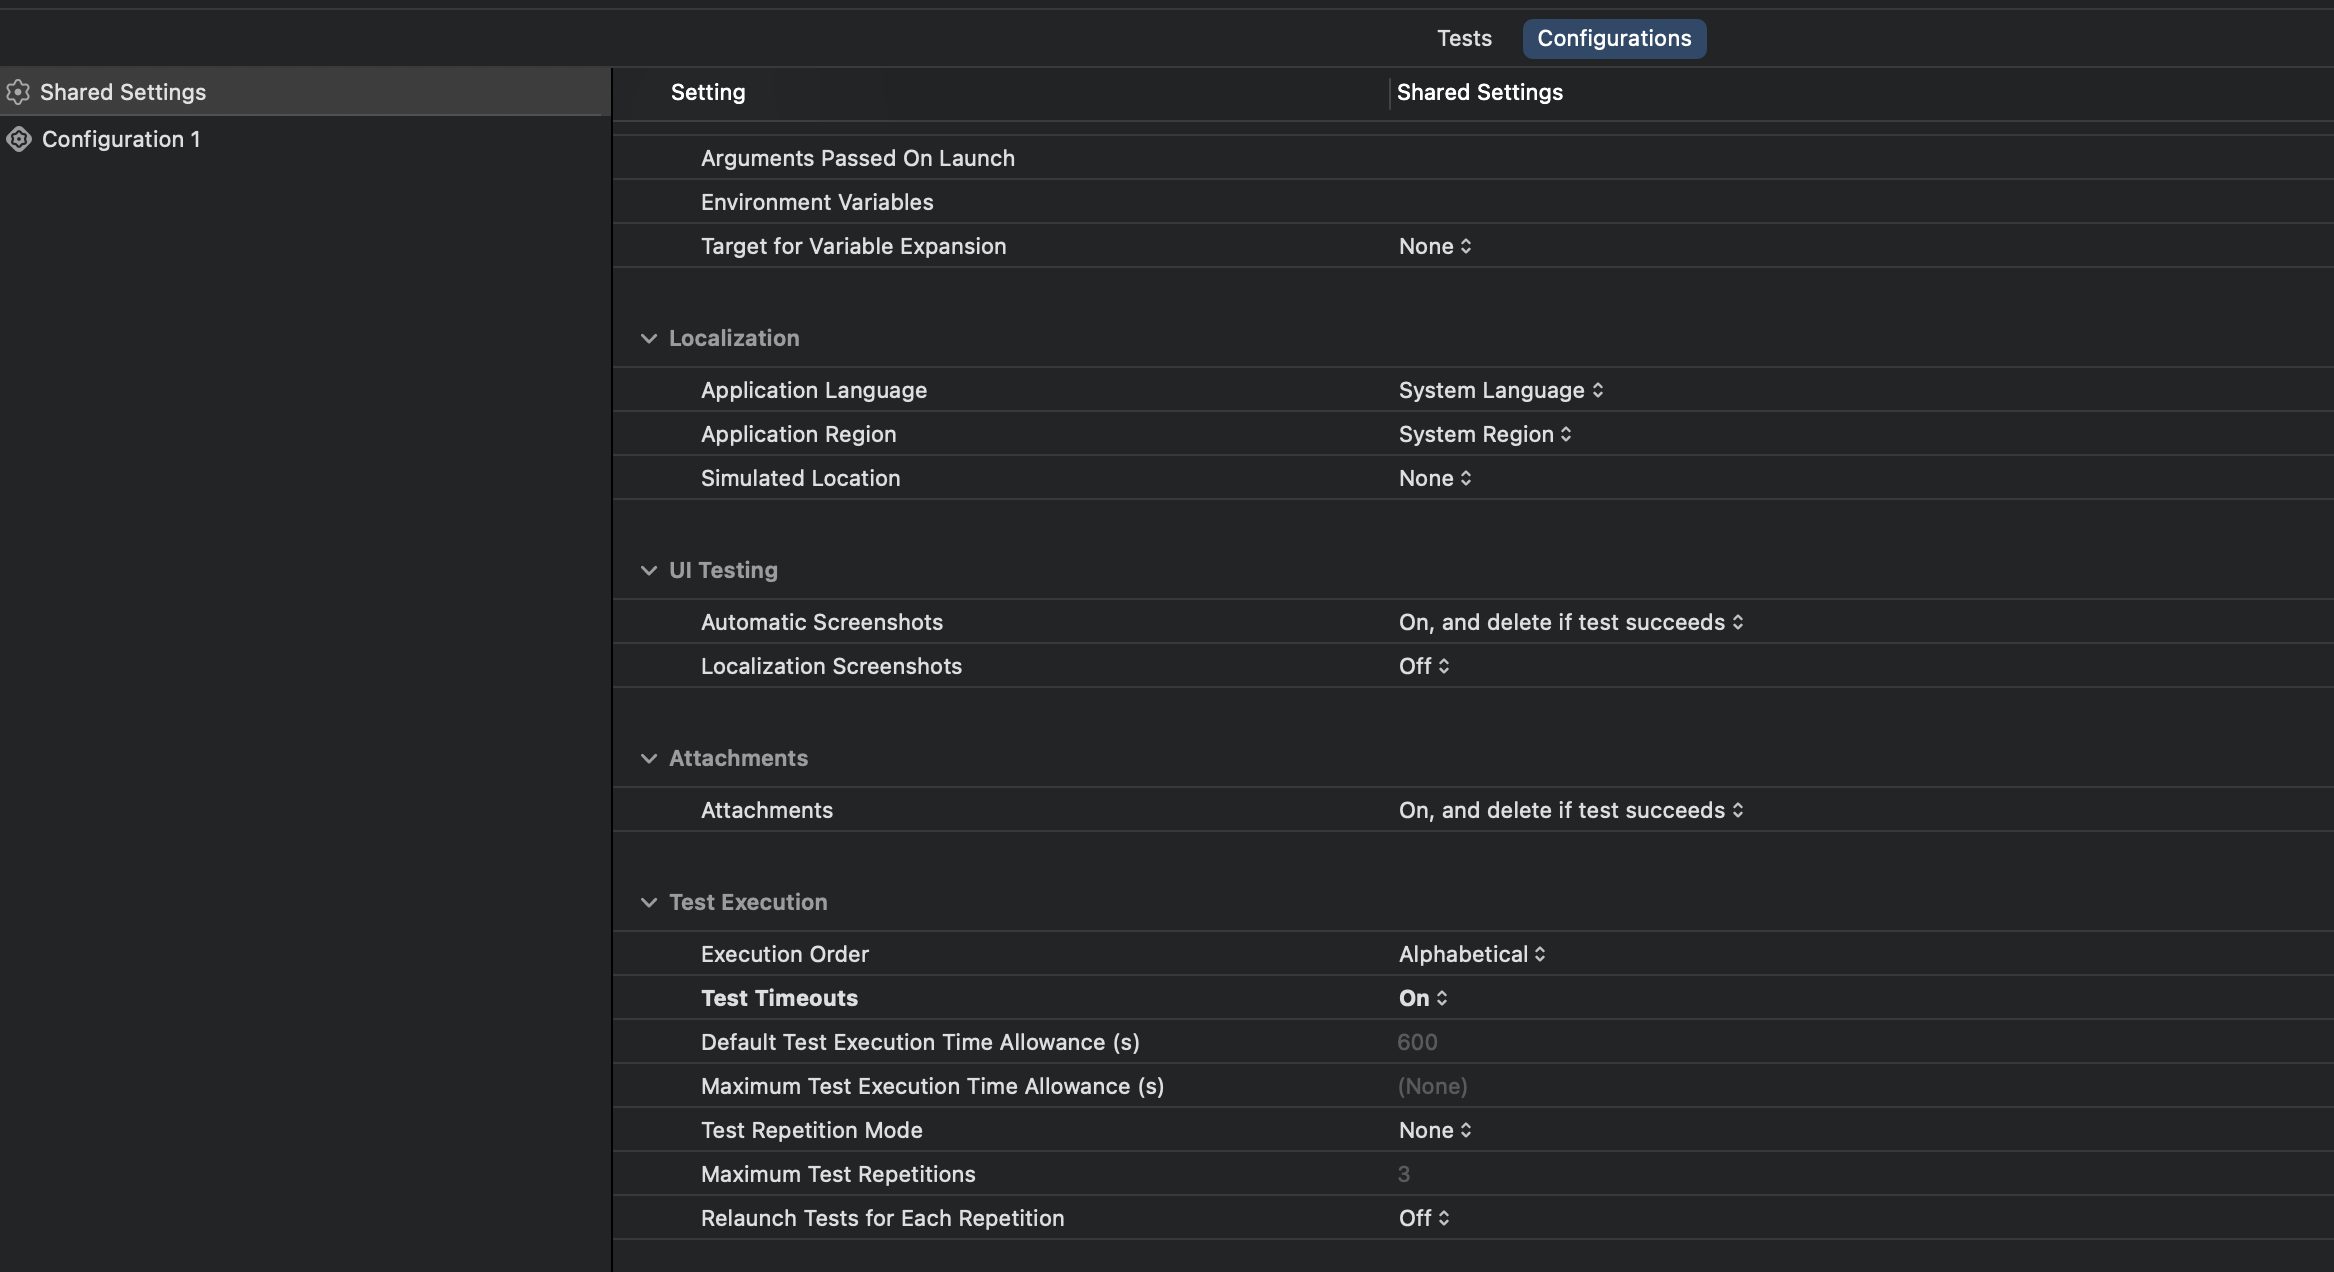Image resolution: width=2334 pixels, height=1272 pixels.
Task: Click the Maximum Test Repetitions value field
Action: [1404, 1174]
